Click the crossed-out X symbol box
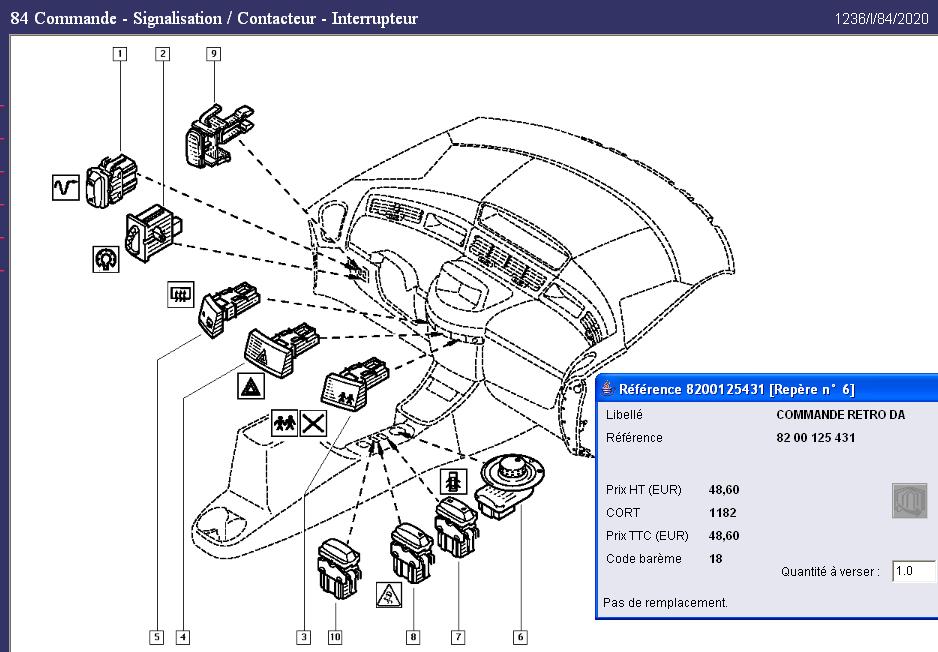 point(314,423)
